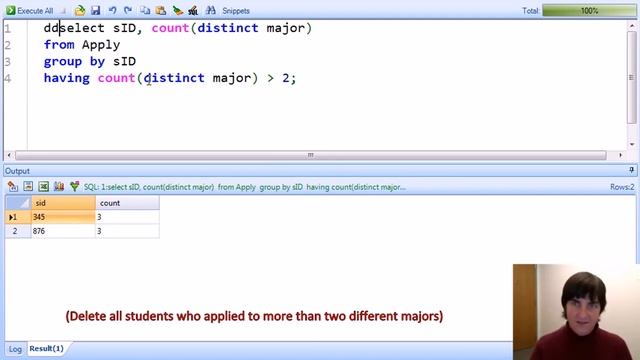Image resolution: width=640 pixels, height=360 pixels.
Task: Click the 'Rows:2' status text
Action: tap(622, 187)
